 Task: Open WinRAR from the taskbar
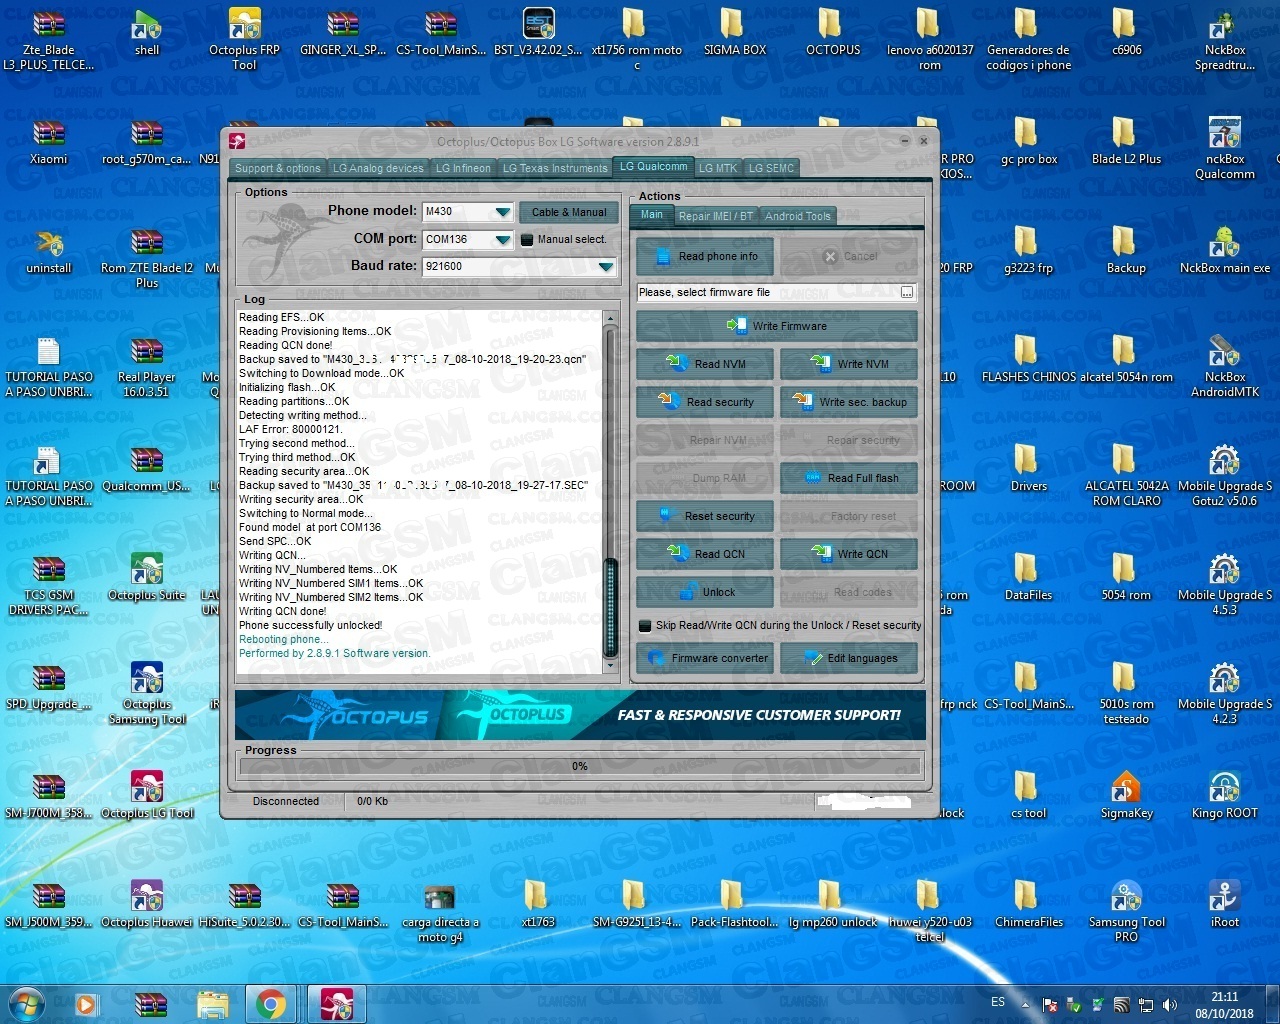point(150,1004)
